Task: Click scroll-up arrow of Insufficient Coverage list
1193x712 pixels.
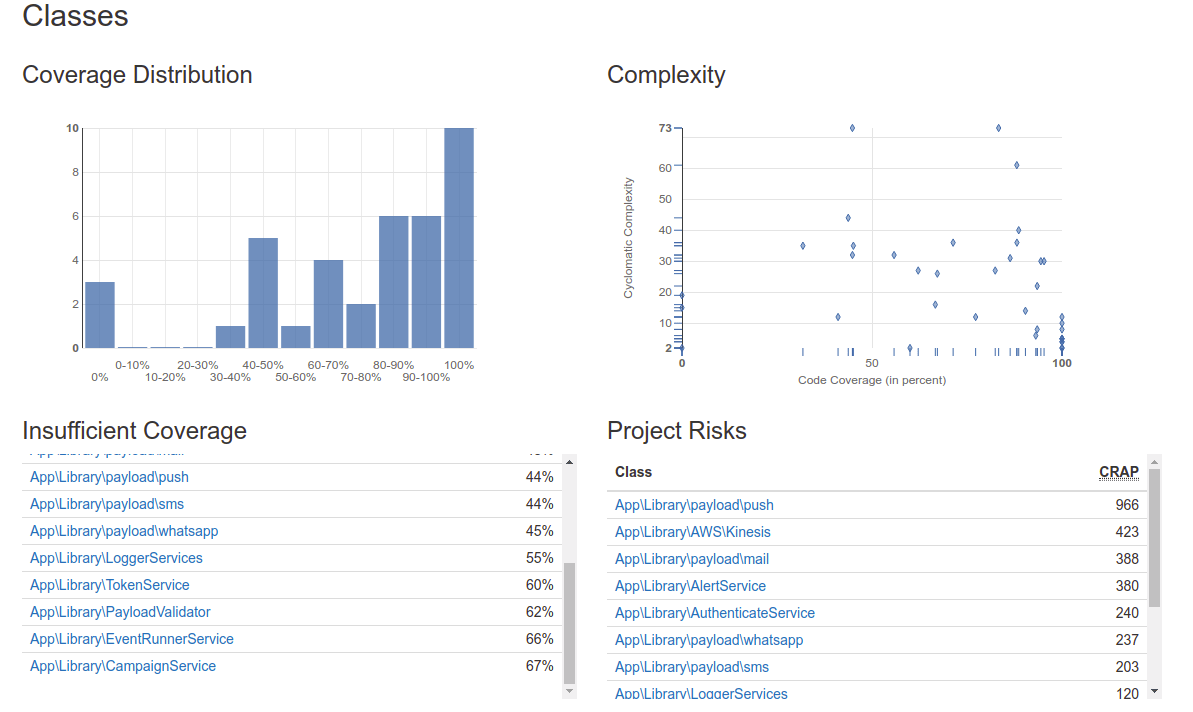Action: pos(569,462)
